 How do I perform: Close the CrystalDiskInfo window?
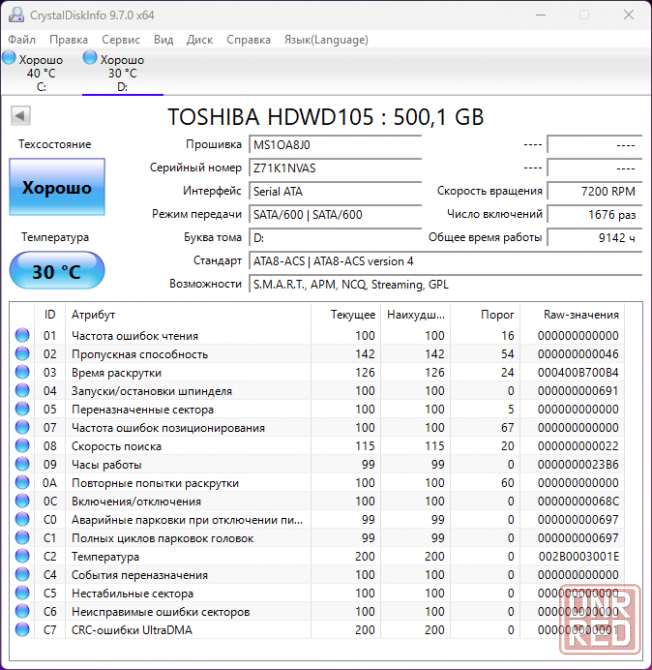click(629, 15)
